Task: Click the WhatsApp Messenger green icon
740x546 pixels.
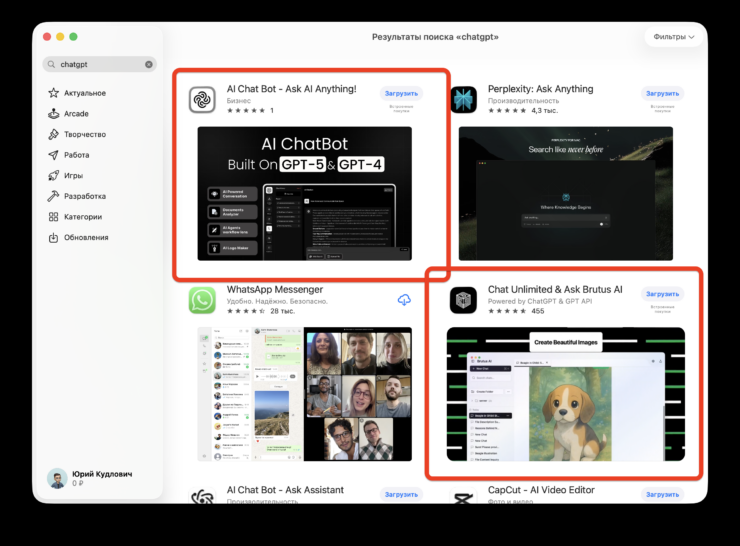Action: coord(202,300)
